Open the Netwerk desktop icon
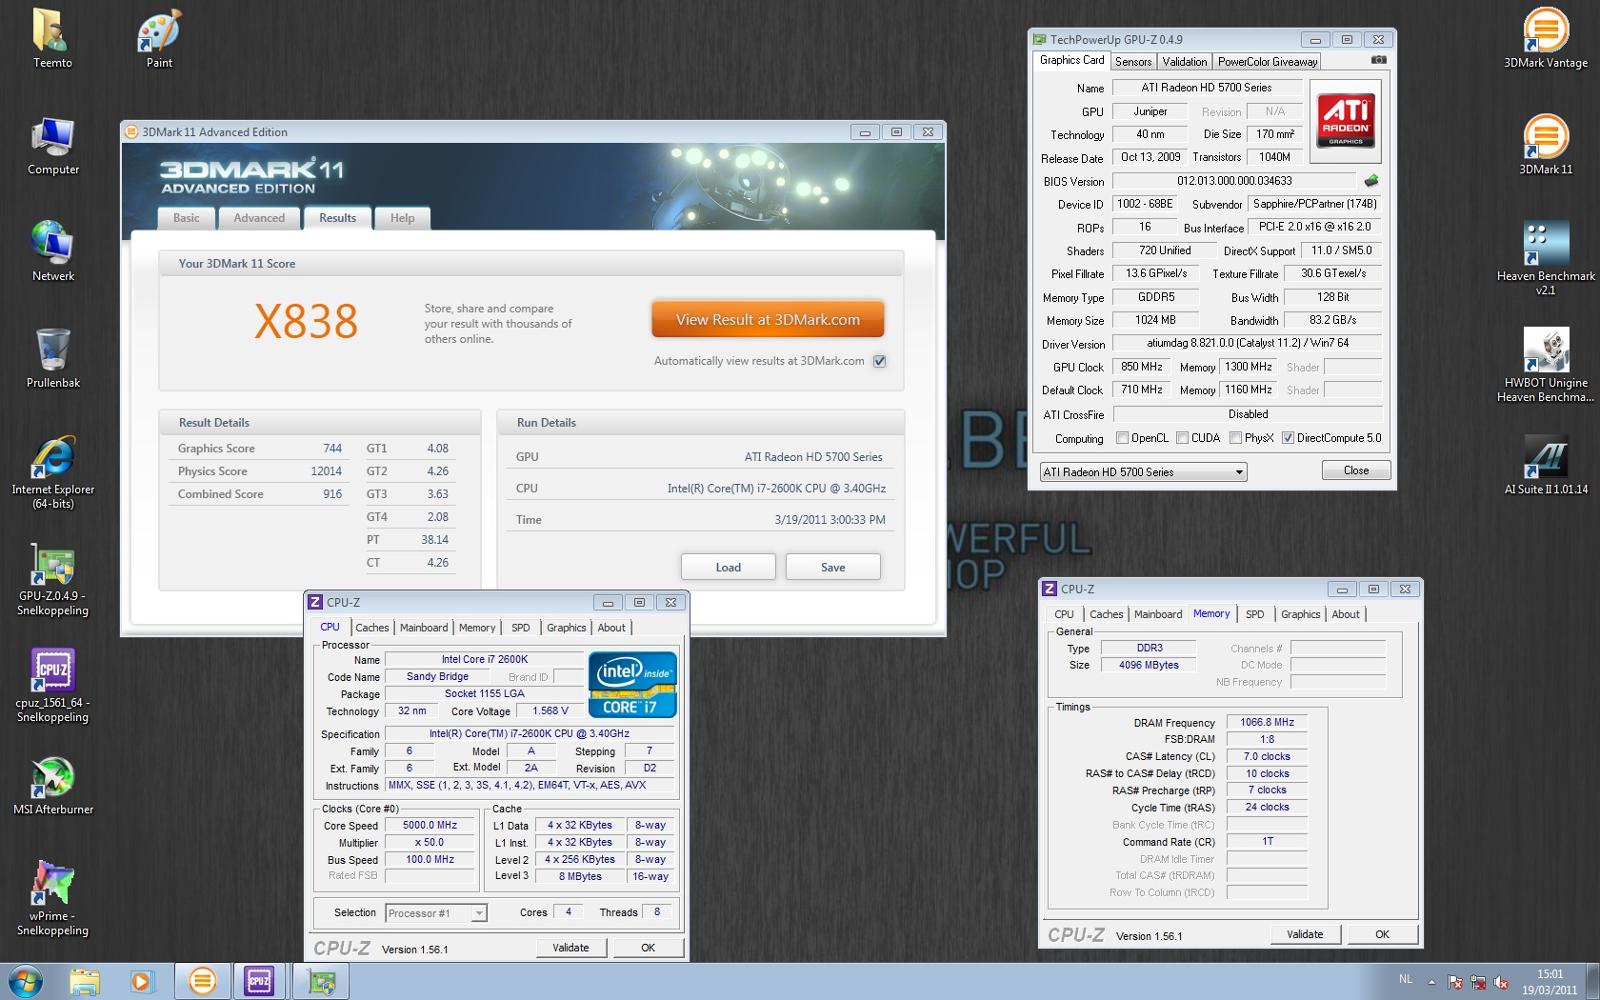Screen dimensions: 1600x1000 click(x=53, y=252)
